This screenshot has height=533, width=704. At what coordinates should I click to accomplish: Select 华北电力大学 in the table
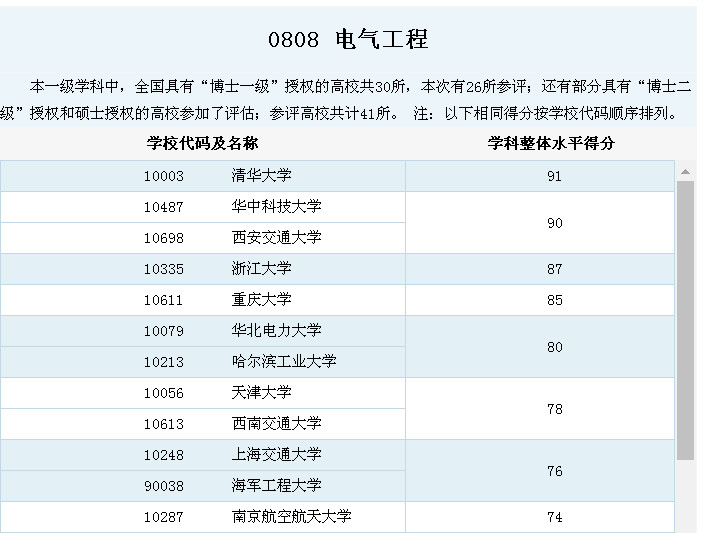pyautogui.click(x=277, y=330)
